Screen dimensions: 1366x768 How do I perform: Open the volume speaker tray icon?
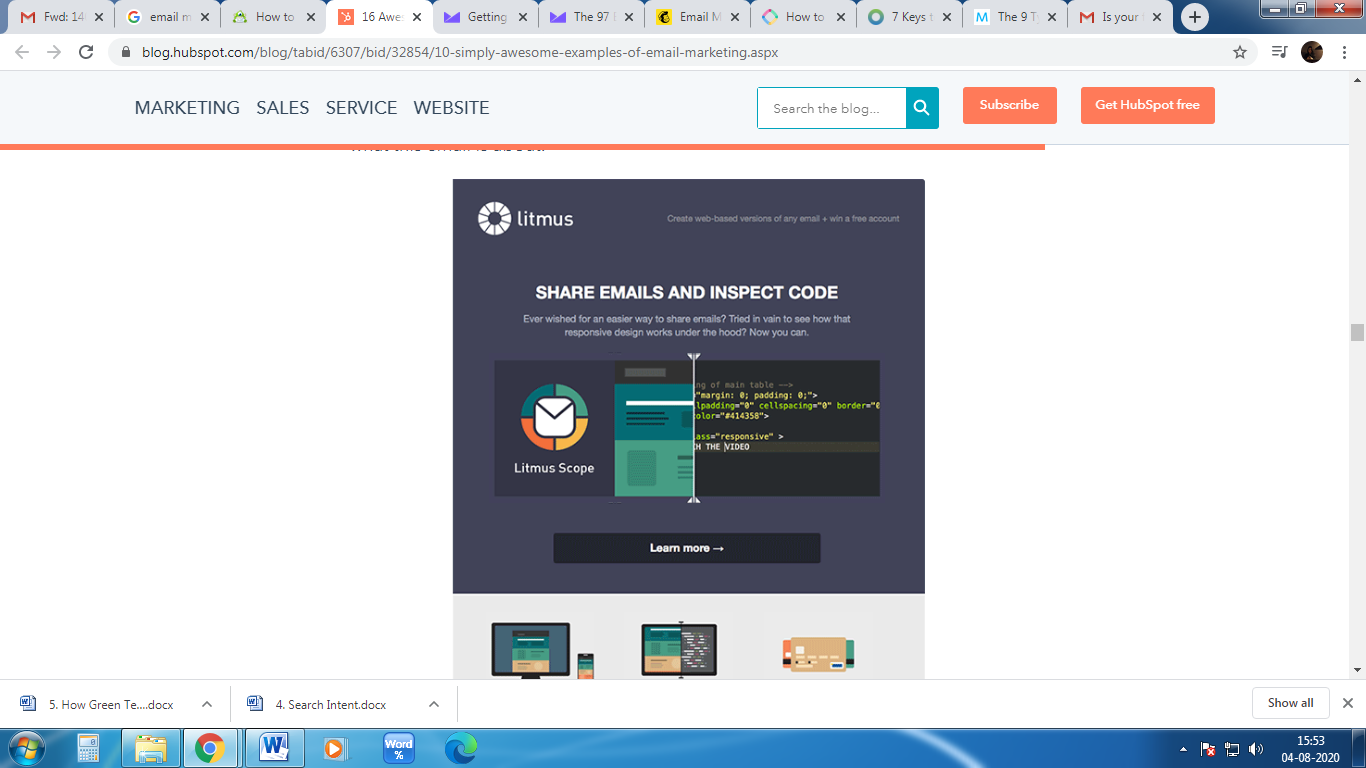1256,749
